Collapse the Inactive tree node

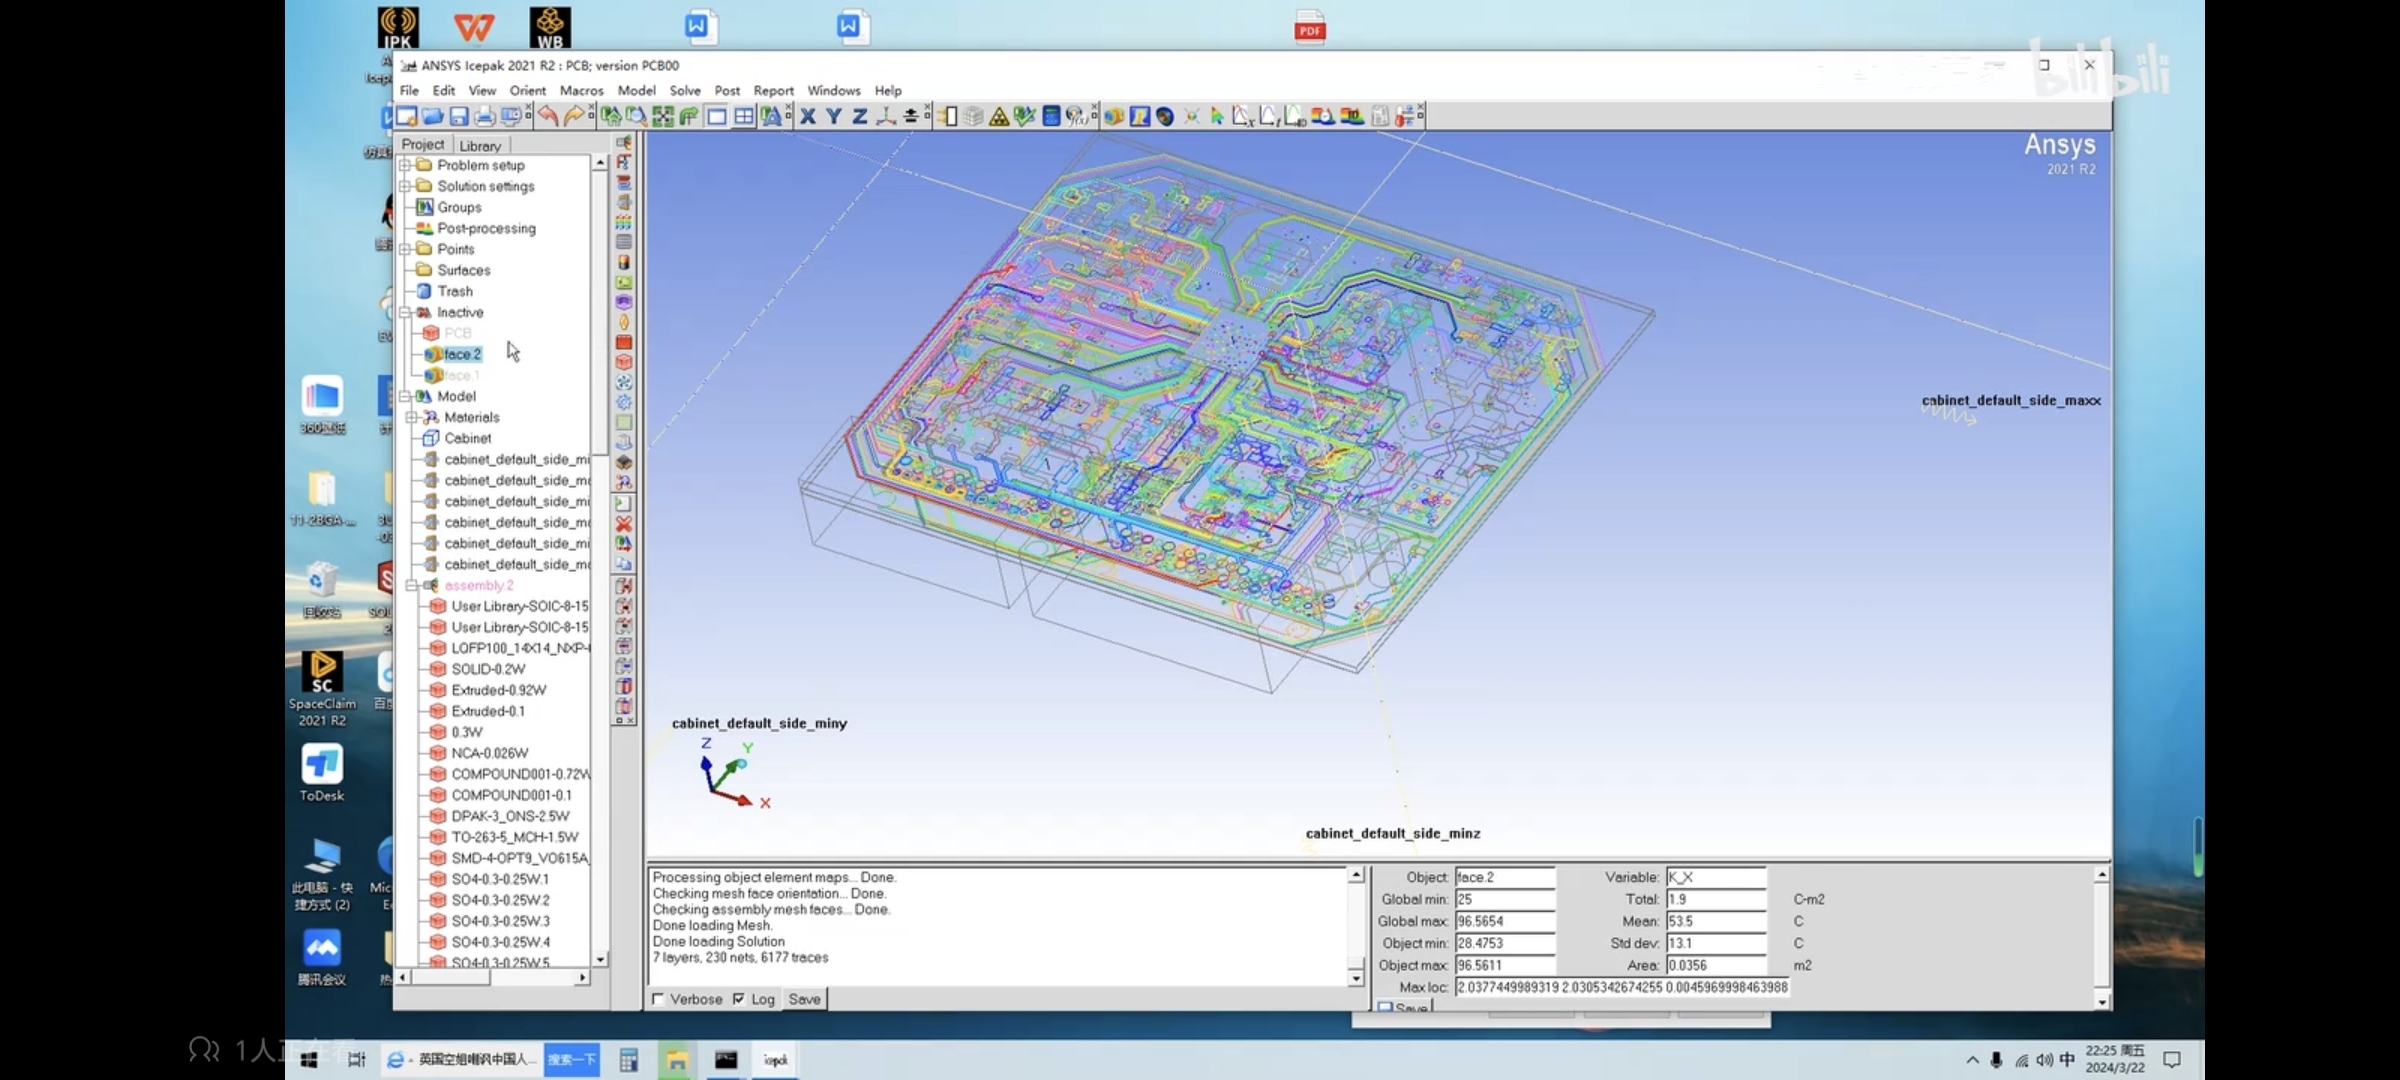click(x=405, y=312)
